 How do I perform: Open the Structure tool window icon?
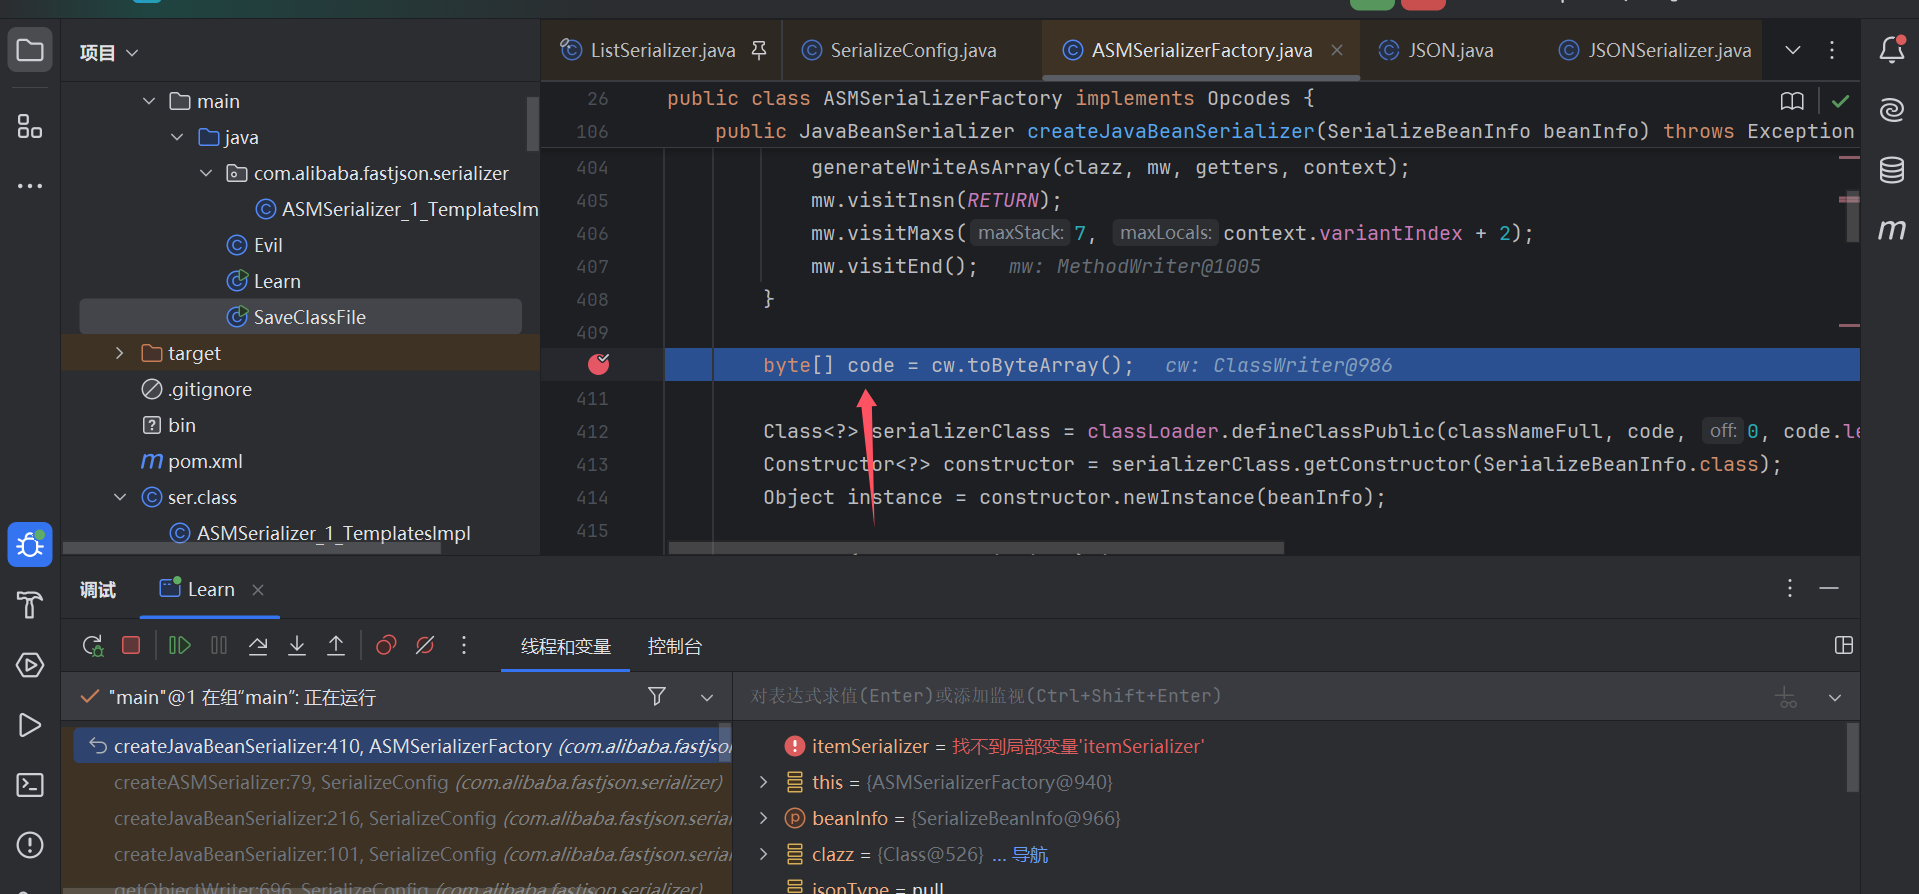[30, 126]
